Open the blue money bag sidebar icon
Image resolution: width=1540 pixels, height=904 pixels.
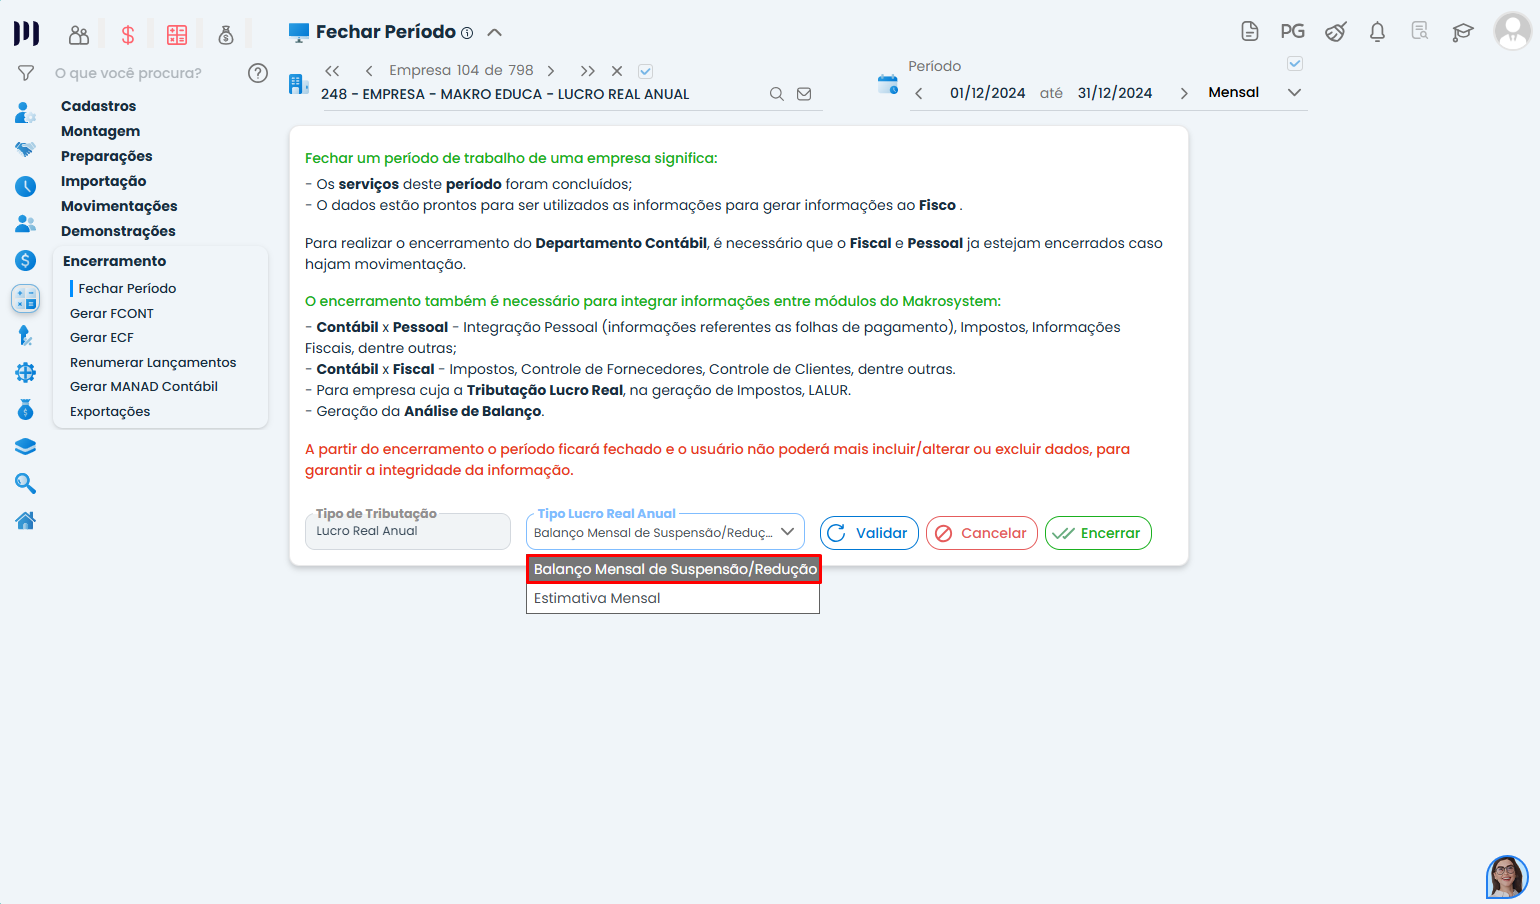point(26,410)
